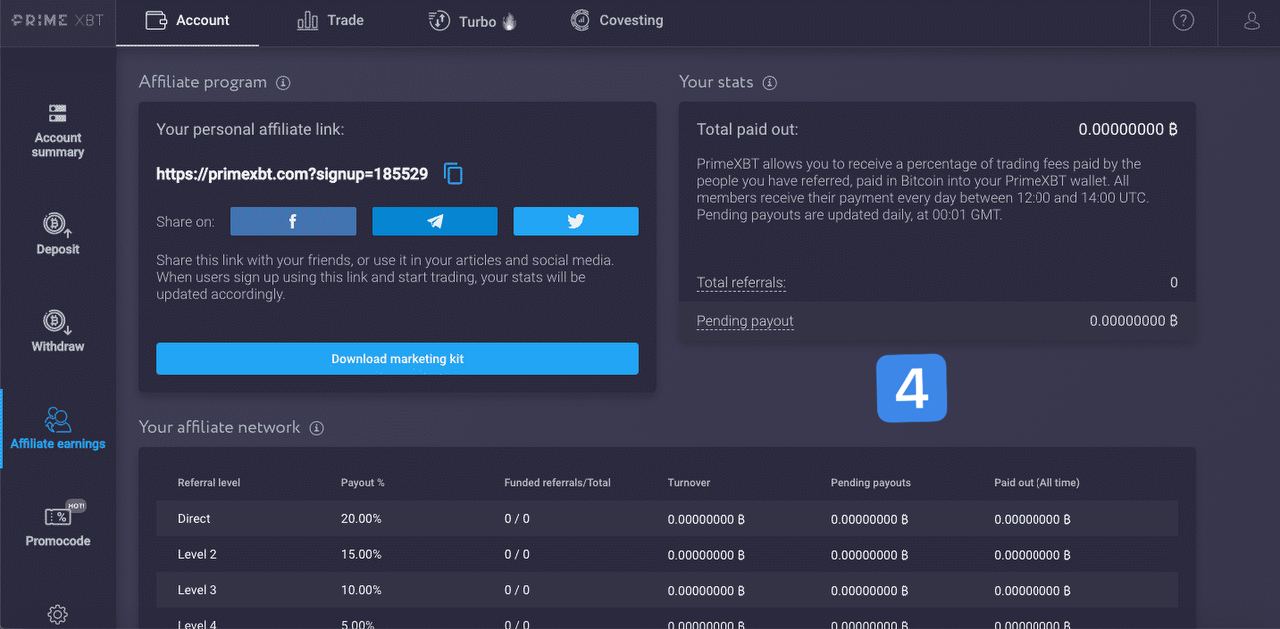Image resolution: width=1280 pixels, height=629 pixels.
Task: Share affiliate link on Telegram
Action: (x=435, y=221)
